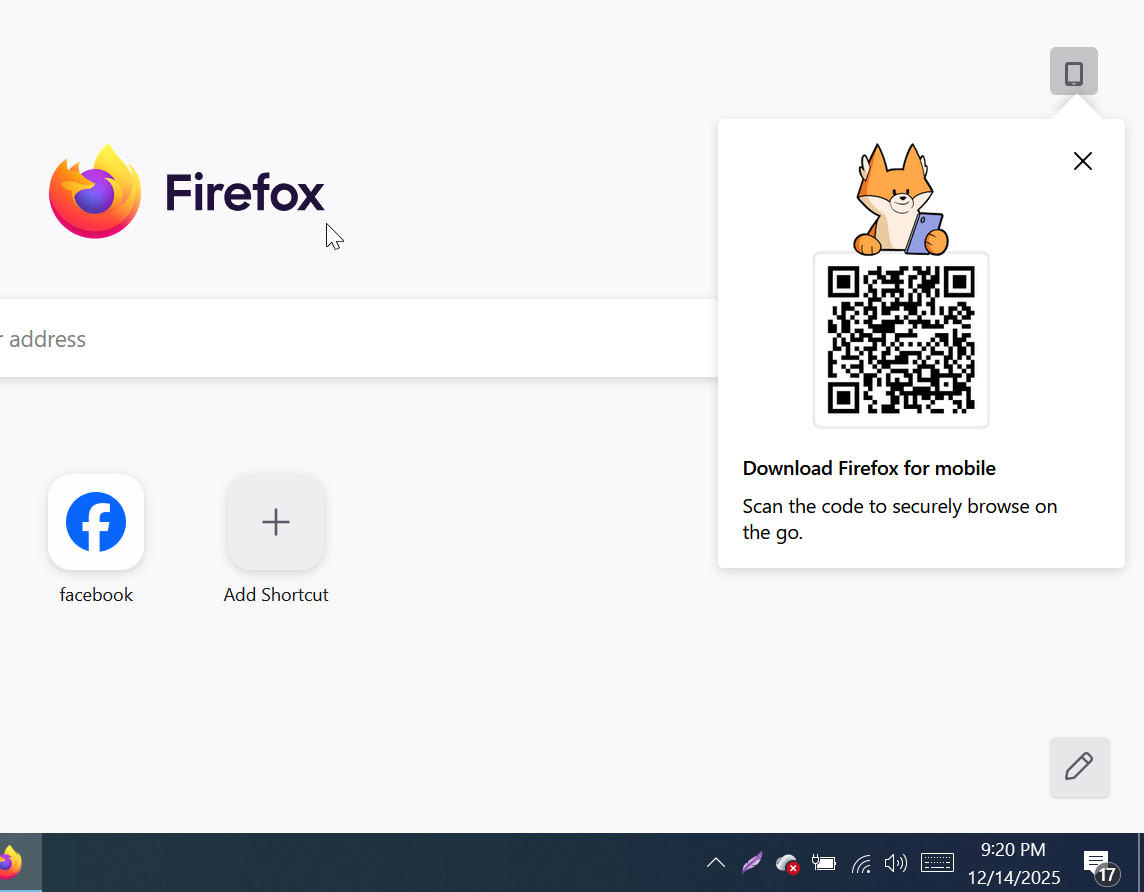Click the search or address input field
The image size is (1144, 892).
tap(358, 338)
